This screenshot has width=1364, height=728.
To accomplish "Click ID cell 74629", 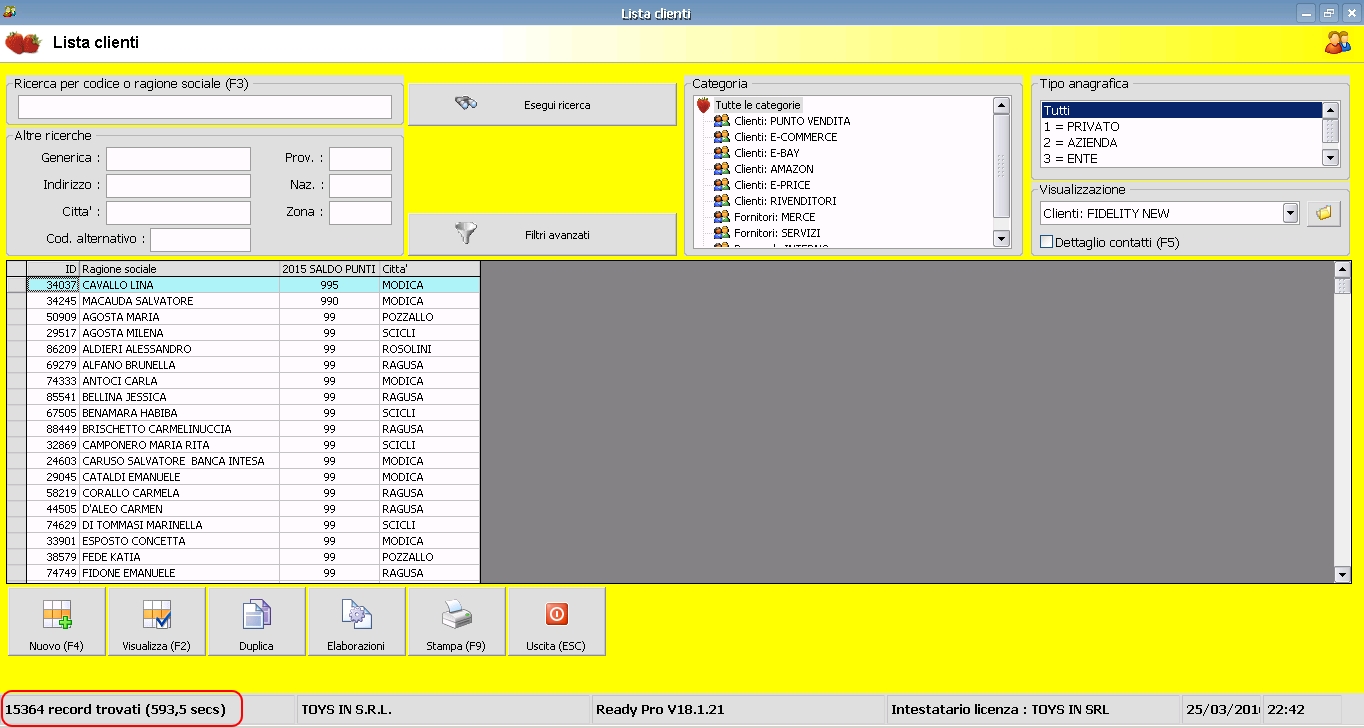I will (53, 525).
